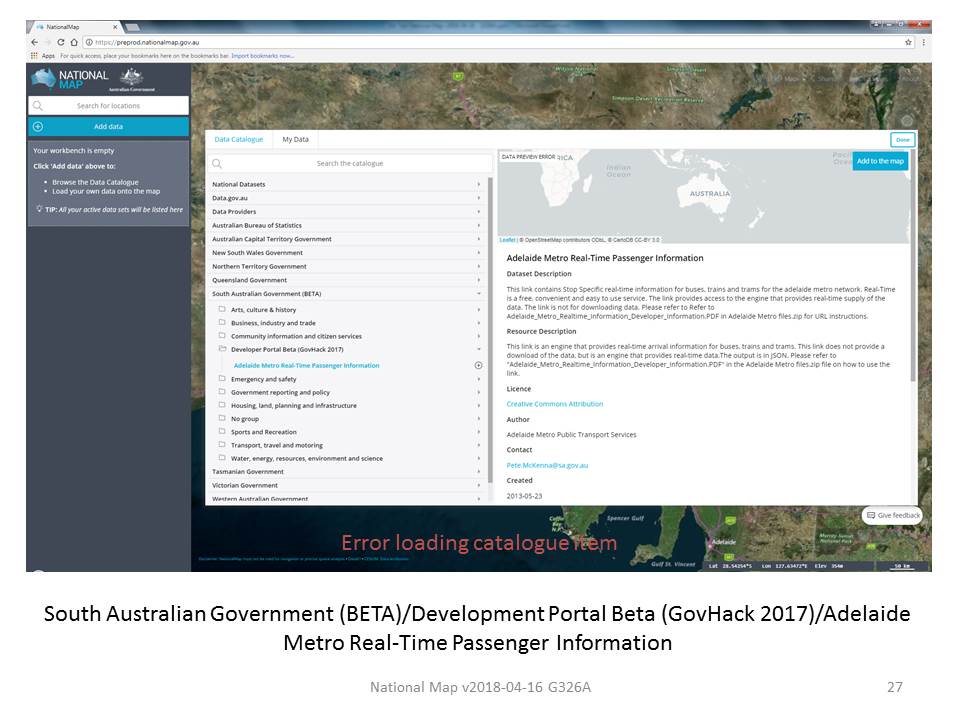Open Housing, land, planning and infrastructure folder
Image resolution: width=960 pixels, height=720 pixels.
click(x=349, y=405)
